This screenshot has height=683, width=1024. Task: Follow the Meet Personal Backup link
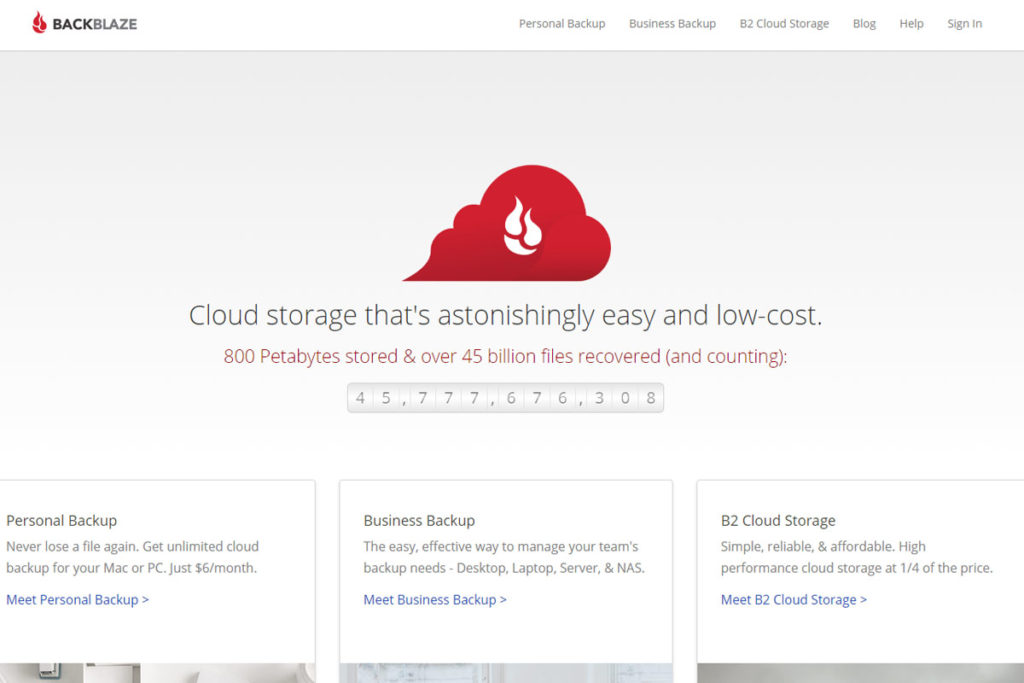tap(78, 599)
